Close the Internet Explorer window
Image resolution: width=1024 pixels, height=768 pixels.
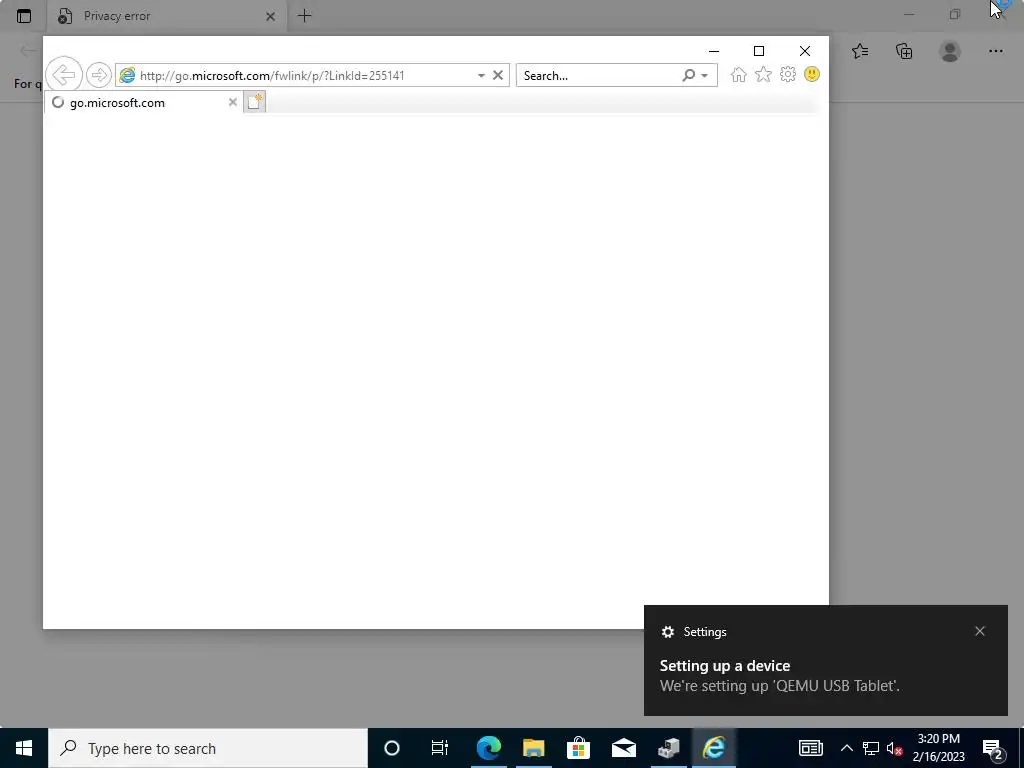tap(805, 51)
